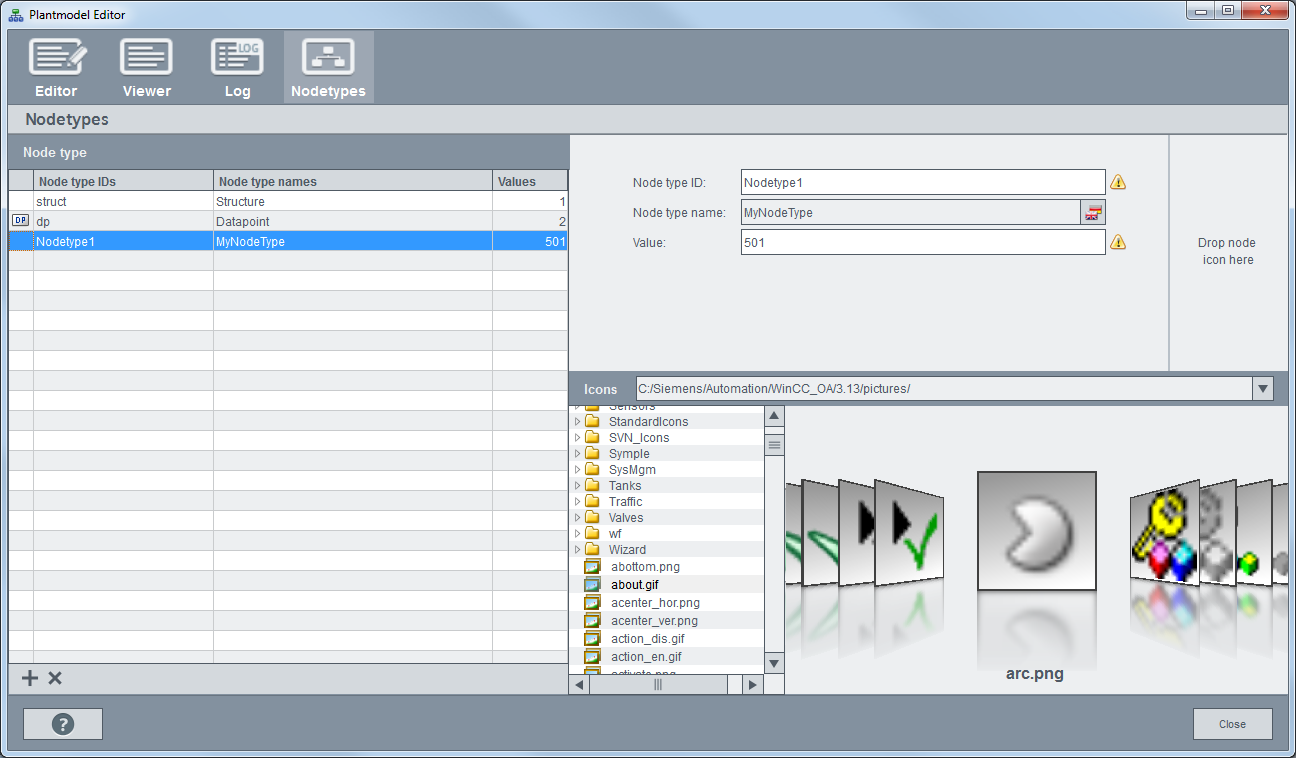
Task: Click the Node type ID input field
Action: pyautogui.click(x=922, y=182)
